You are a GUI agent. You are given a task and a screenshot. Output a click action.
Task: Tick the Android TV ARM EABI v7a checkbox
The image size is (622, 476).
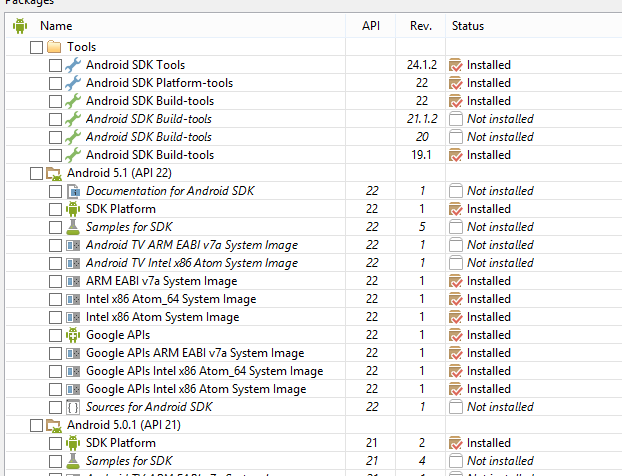[55, 245]
